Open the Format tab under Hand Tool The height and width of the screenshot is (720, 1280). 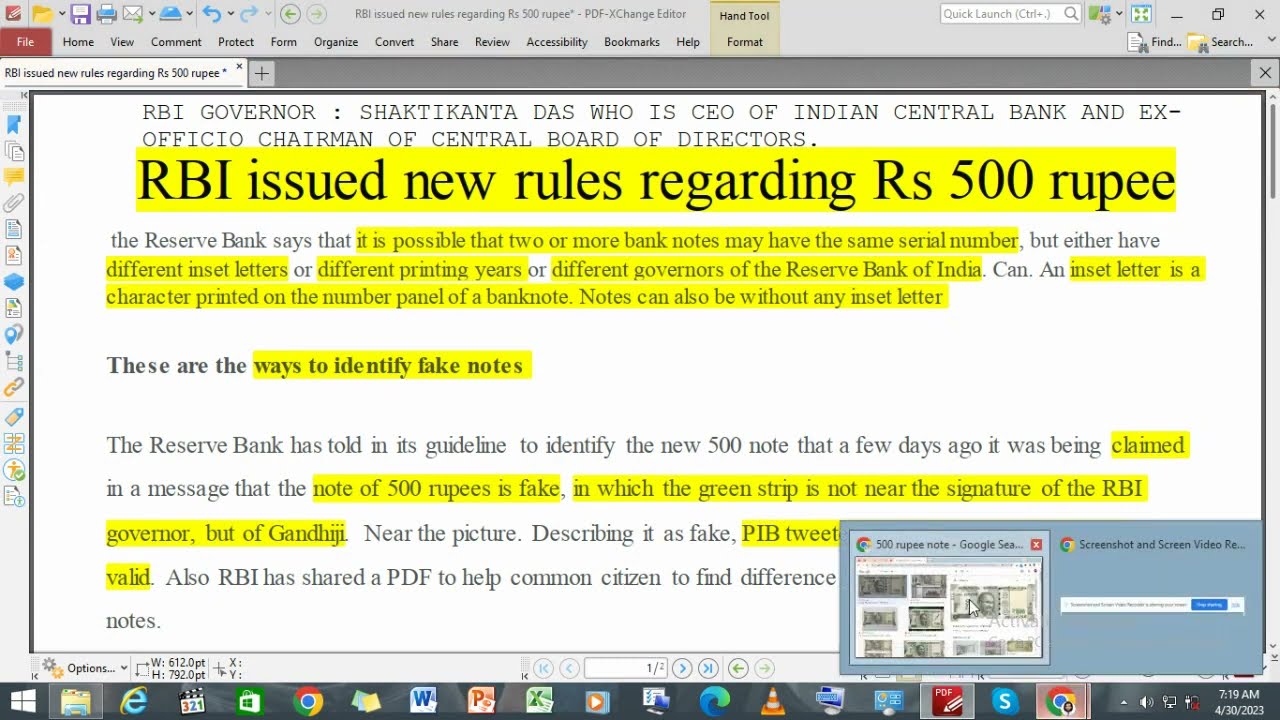point(745,42)
